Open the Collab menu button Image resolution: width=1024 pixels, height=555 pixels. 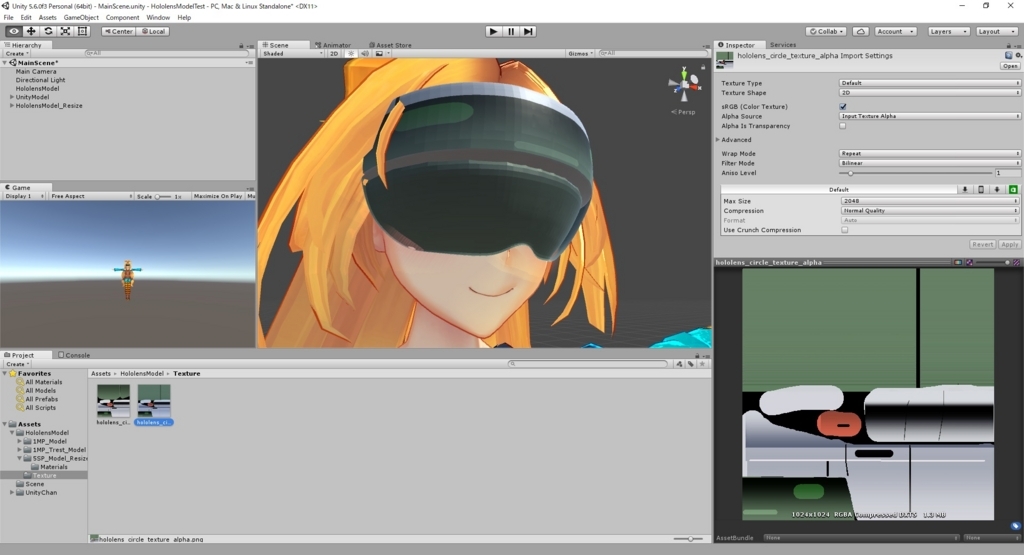tap(827, 31)
